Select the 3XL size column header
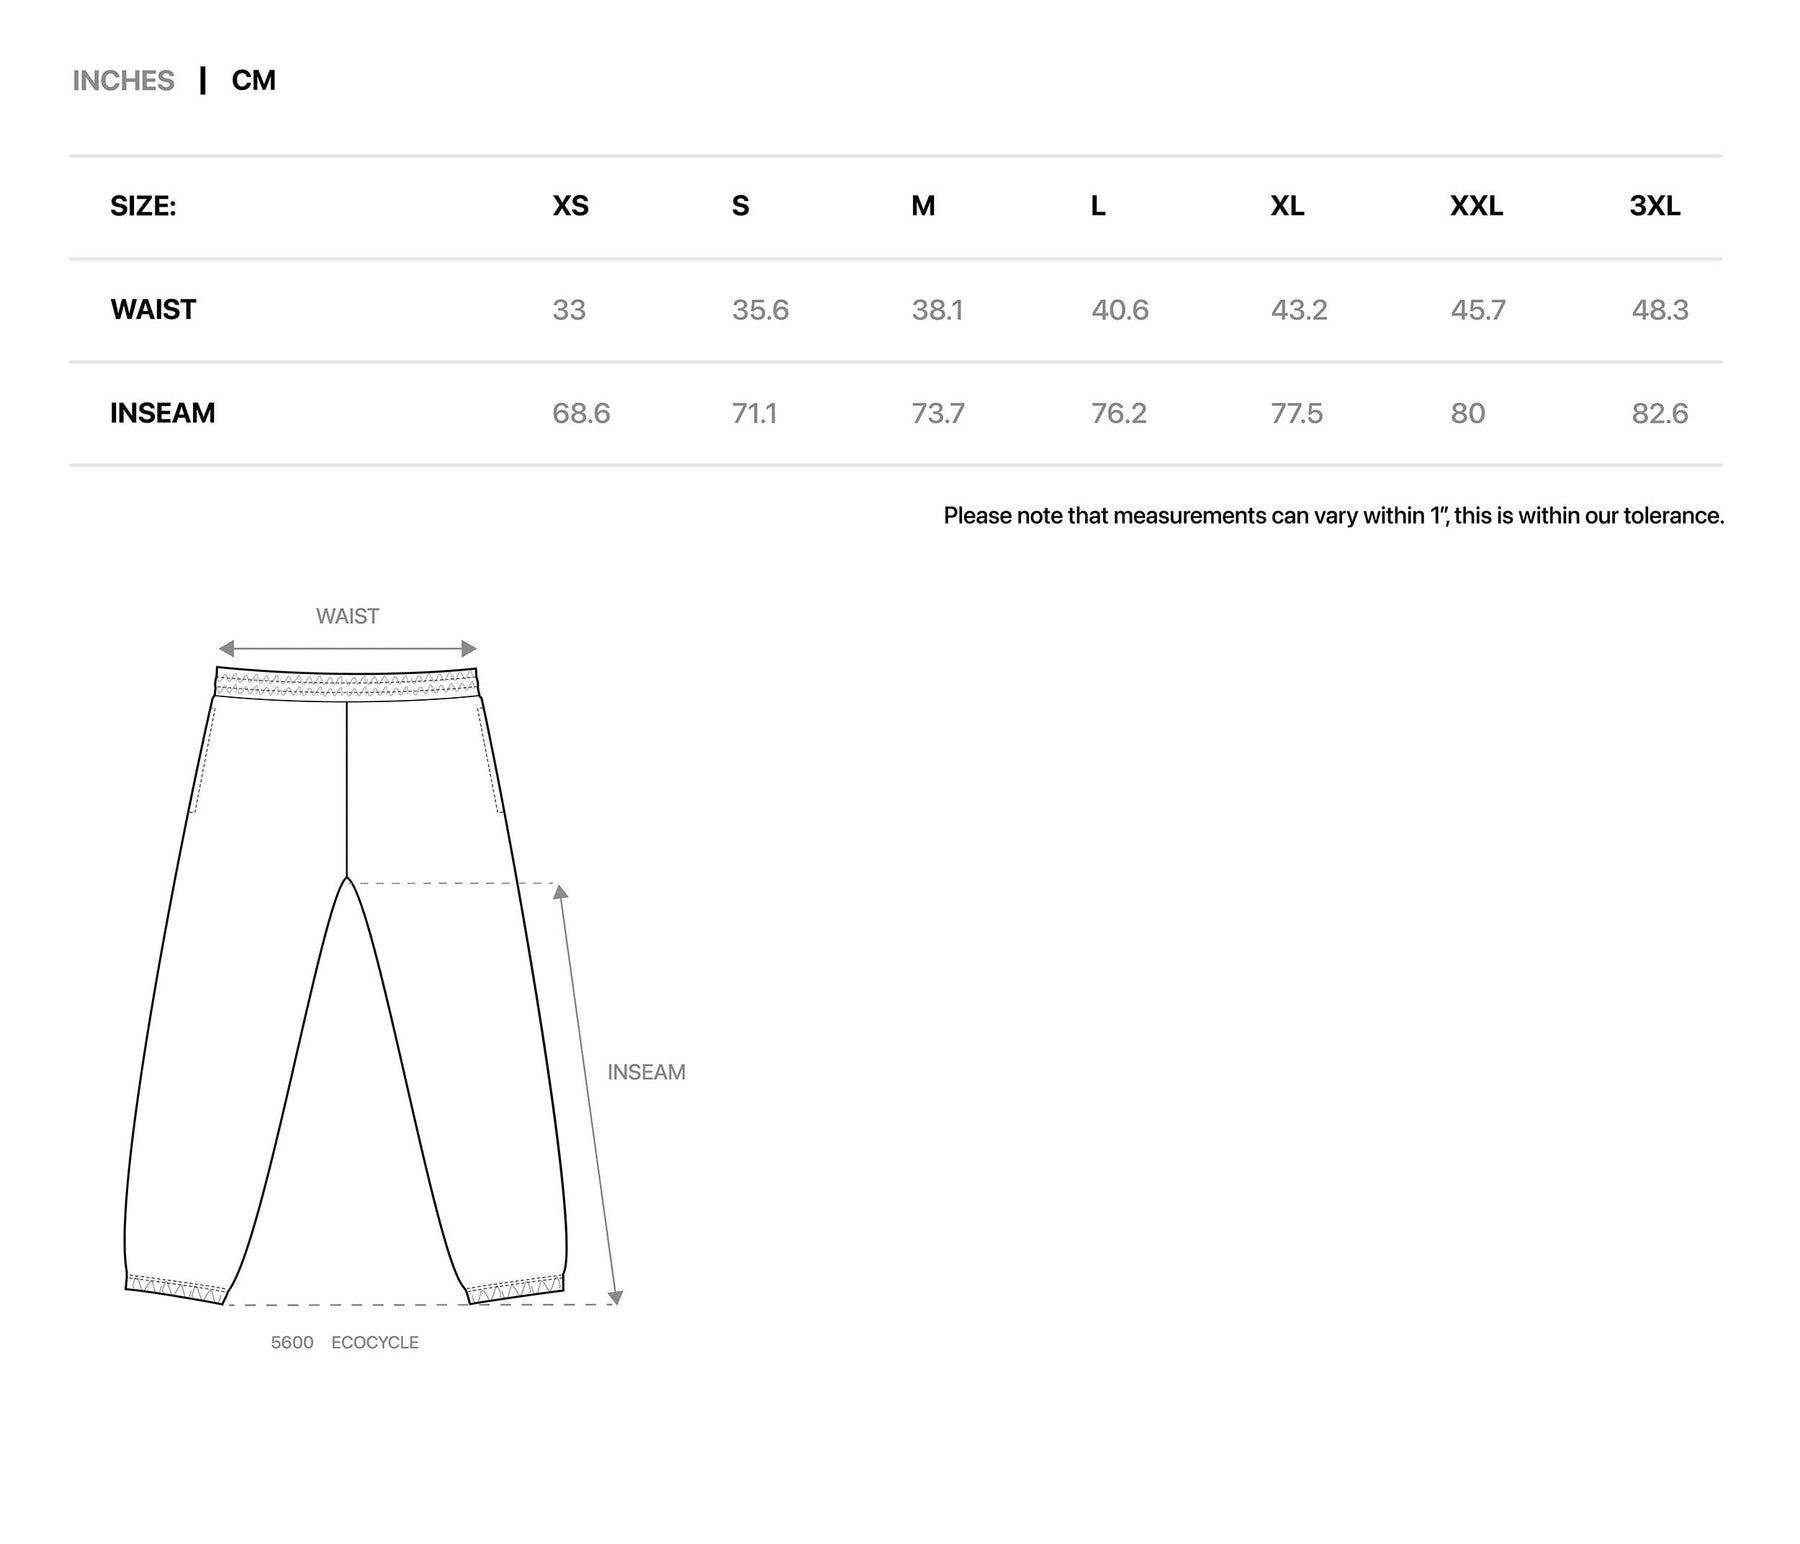 (1654, 206)
